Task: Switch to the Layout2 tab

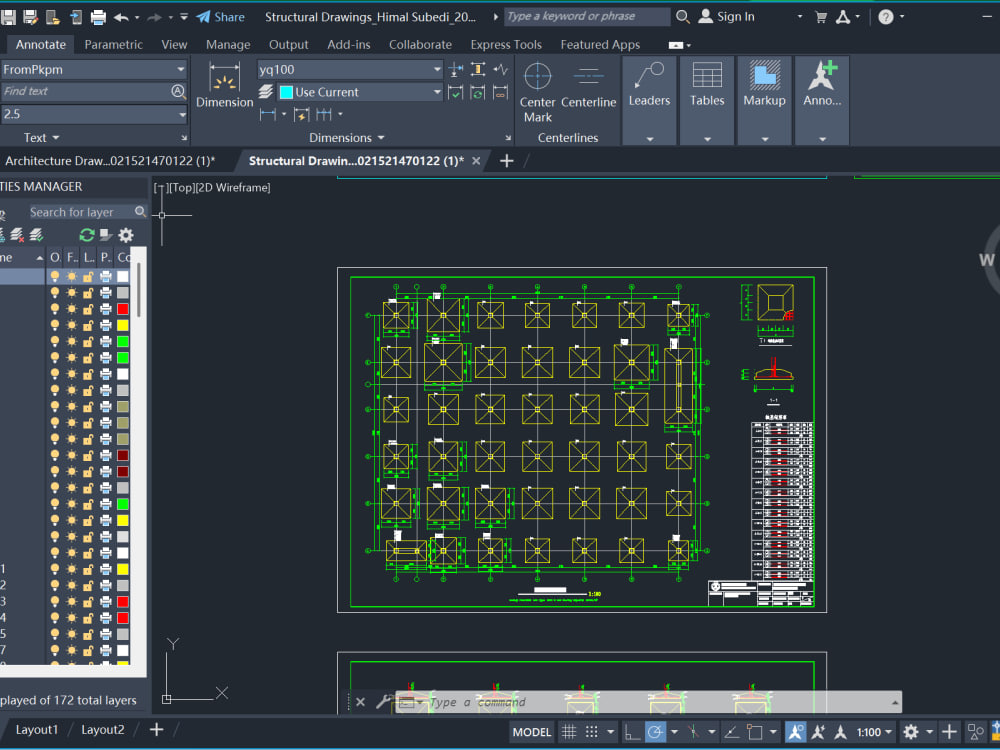Action: (103, 730)
